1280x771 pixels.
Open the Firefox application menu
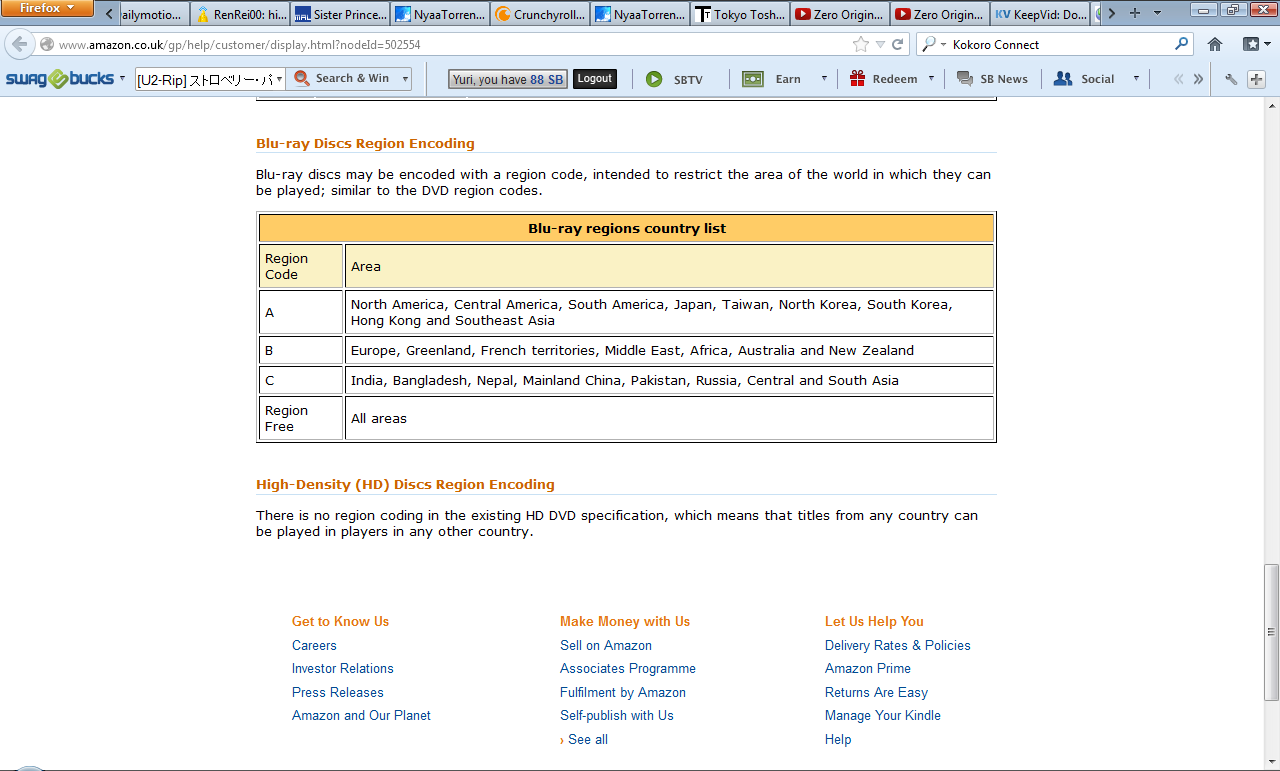47,8
